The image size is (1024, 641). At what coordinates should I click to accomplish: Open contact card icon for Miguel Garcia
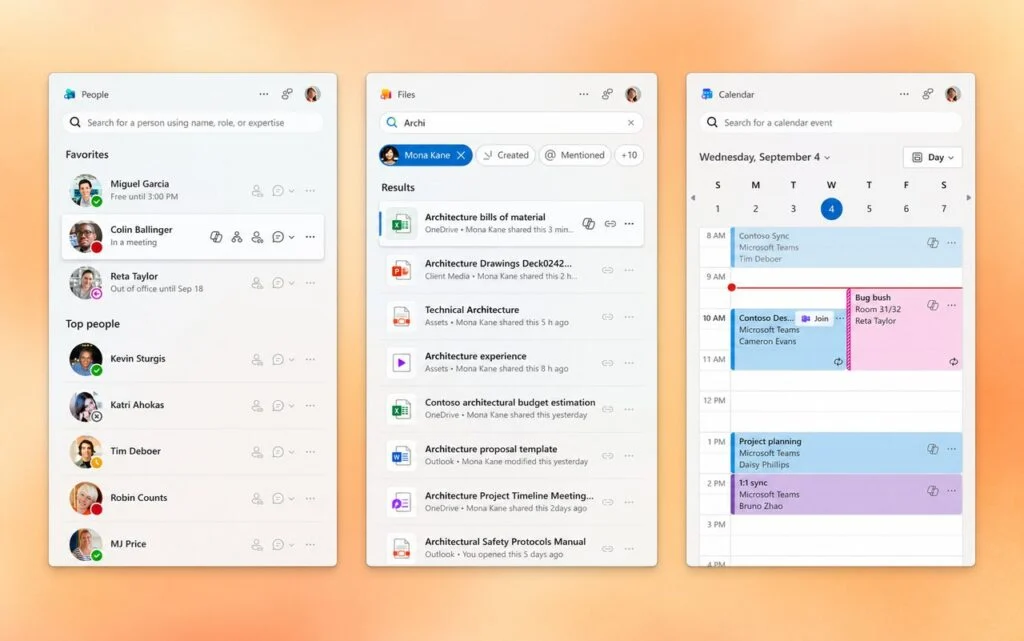click(x=257, y=191)
